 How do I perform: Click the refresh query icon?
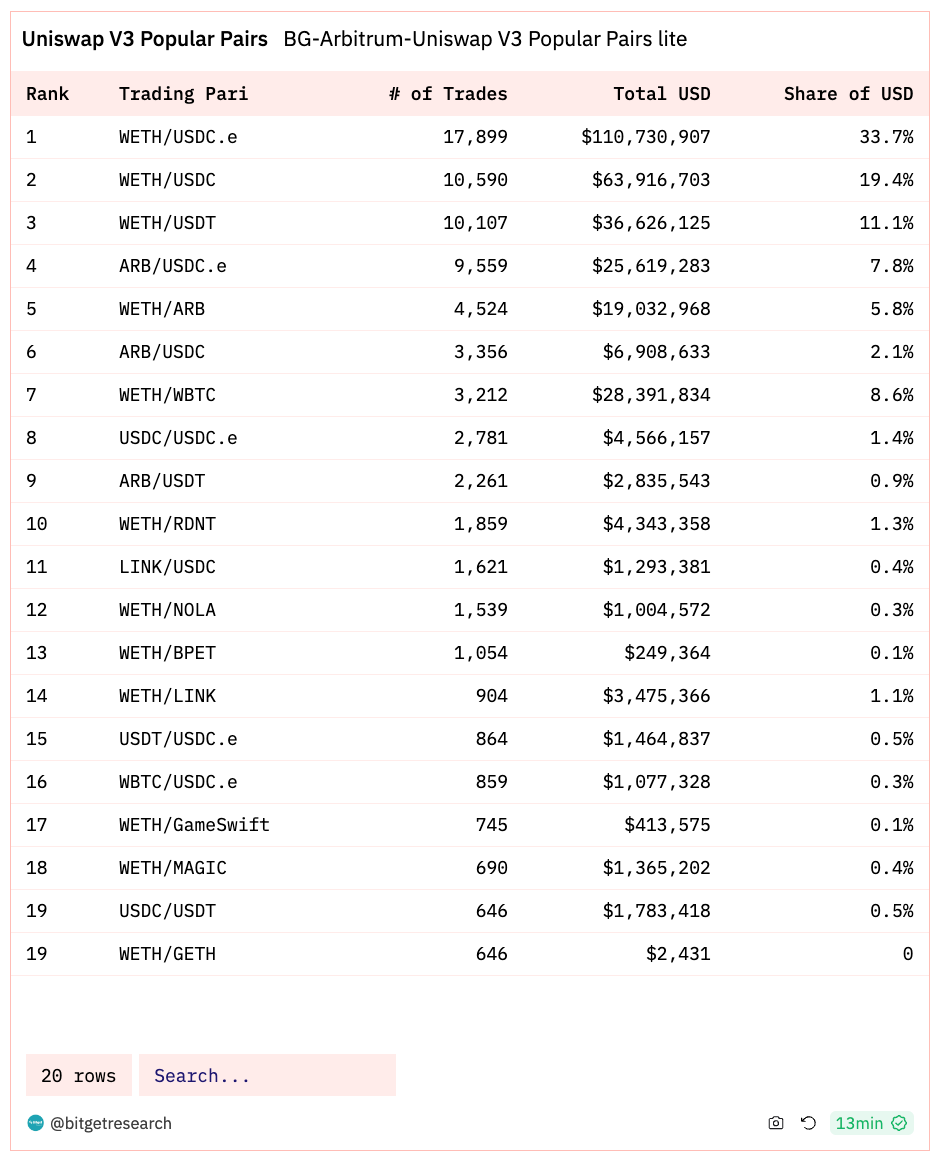808,1123
